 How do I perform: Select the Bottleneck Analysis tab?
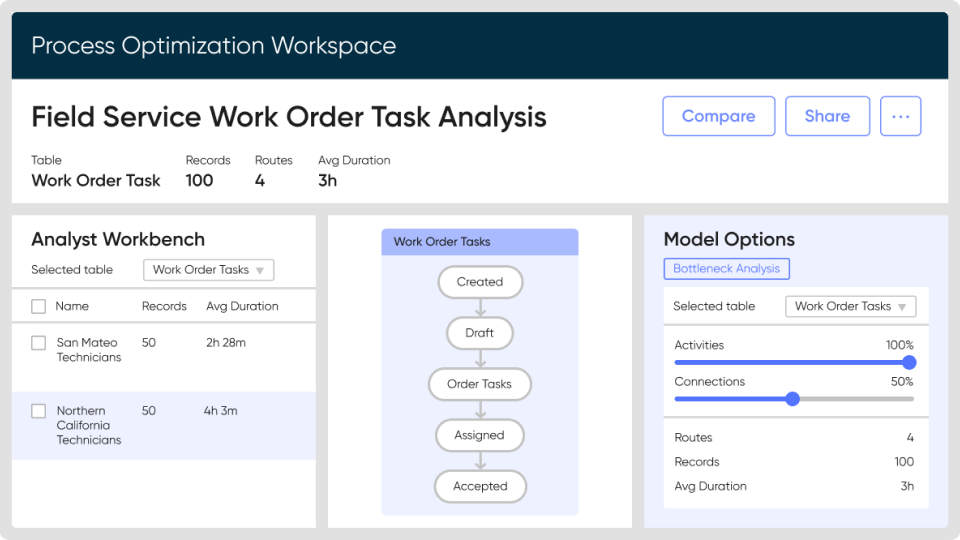click(x=726, y=269)
